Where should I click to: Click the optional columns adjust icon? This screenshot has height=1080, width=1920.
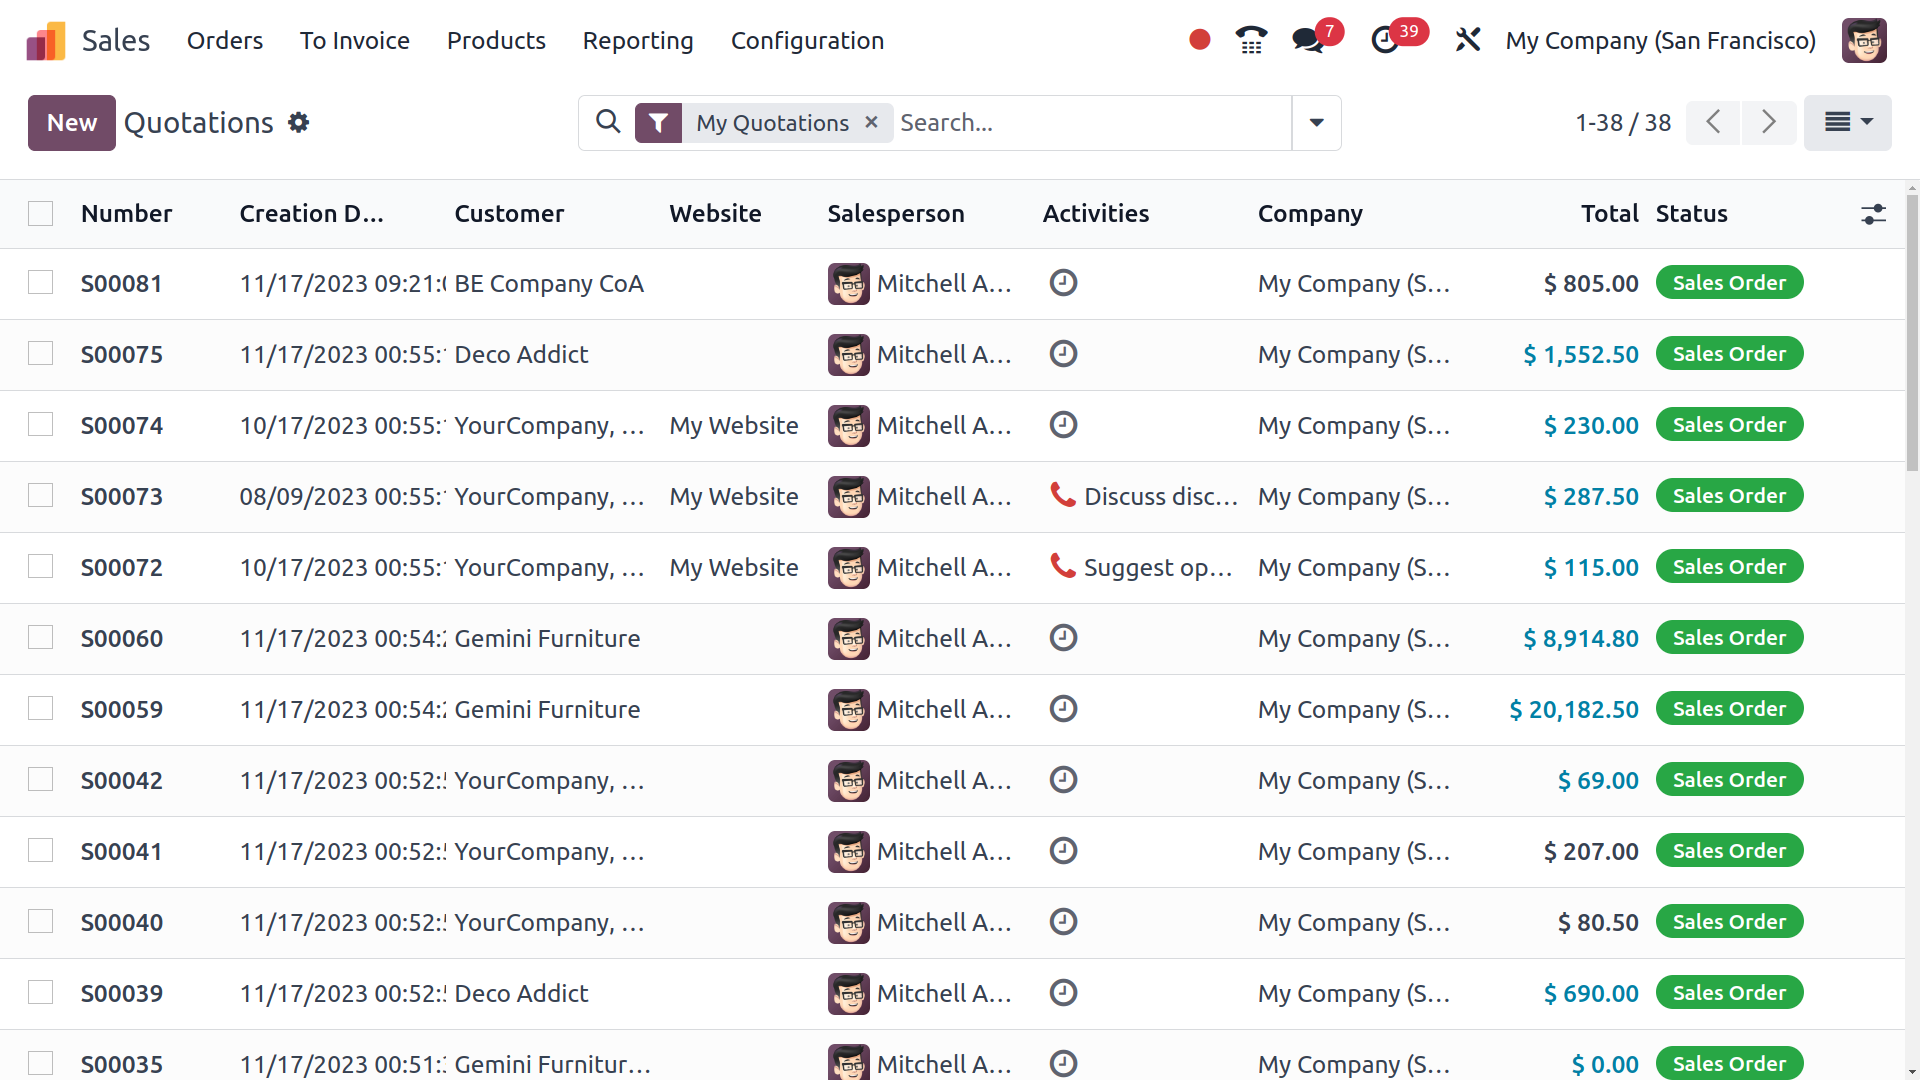pyautogui.click(x=1873, y=214)
